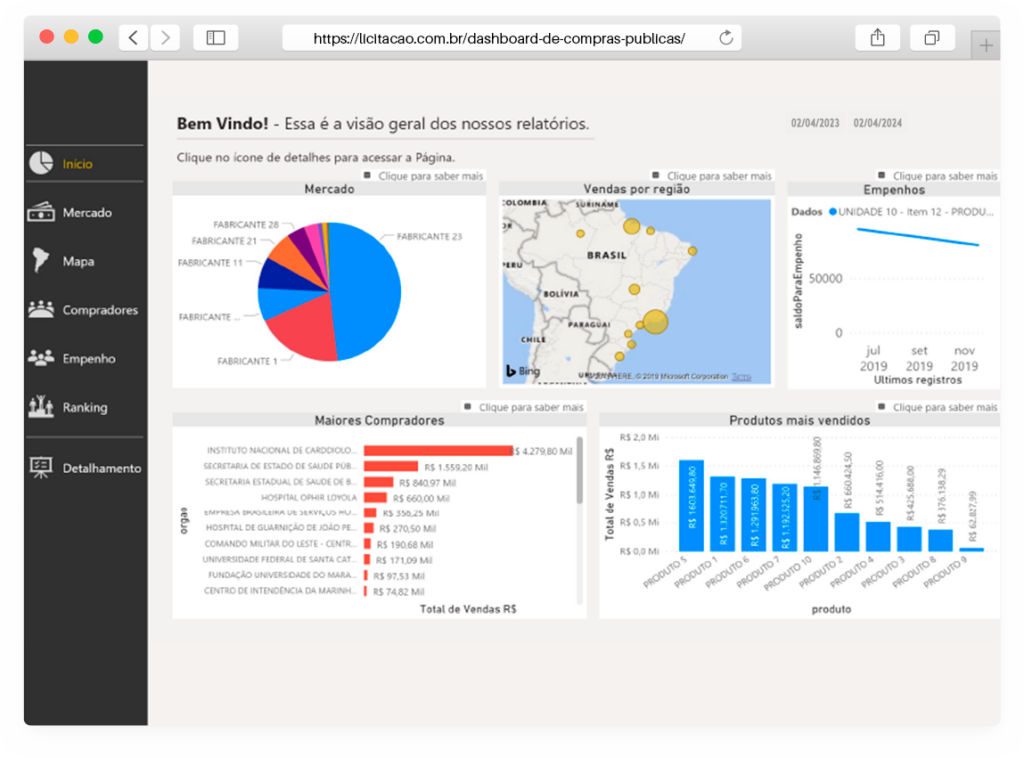Image resolution: width=1024 pixels, height=758 pixels.
Task: Click the Terms link on the map
Action: tap(741, 377)
